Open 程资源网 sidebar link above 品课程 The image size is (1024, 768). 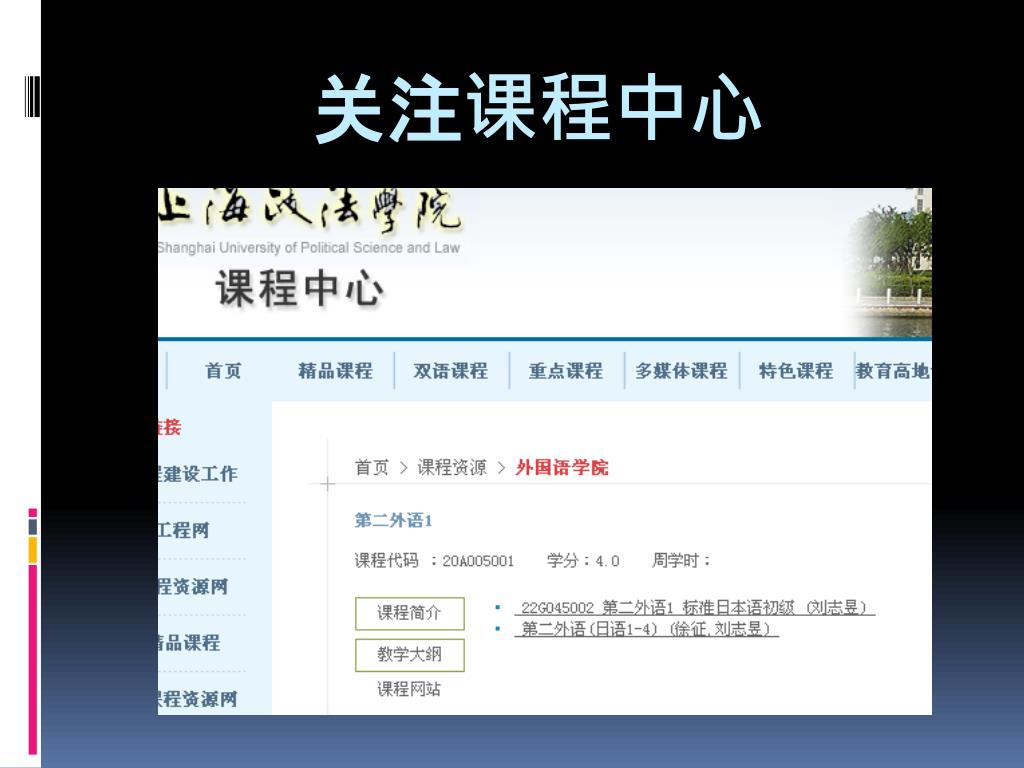[193, 586]
